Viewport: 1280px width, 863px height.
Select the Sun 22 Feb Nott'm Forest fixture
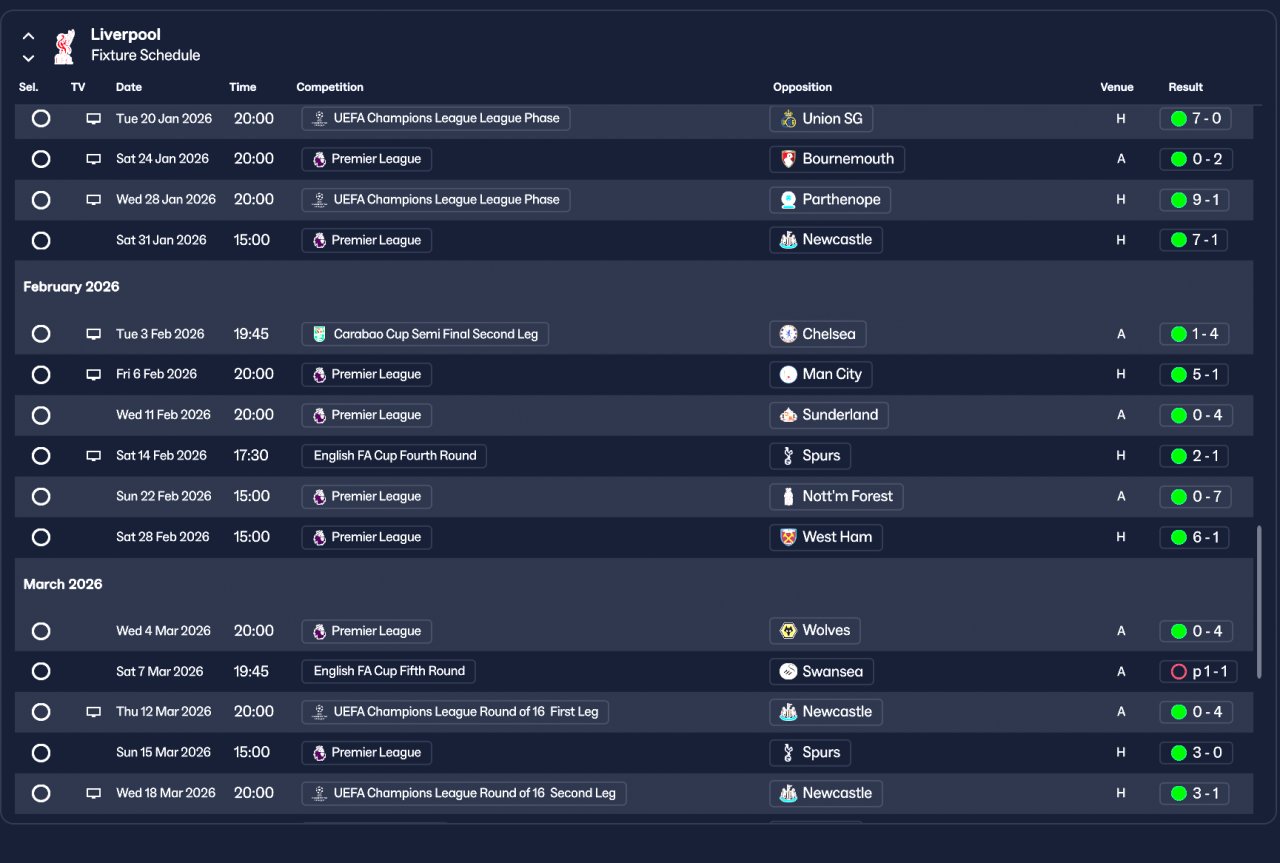point(41,496)
